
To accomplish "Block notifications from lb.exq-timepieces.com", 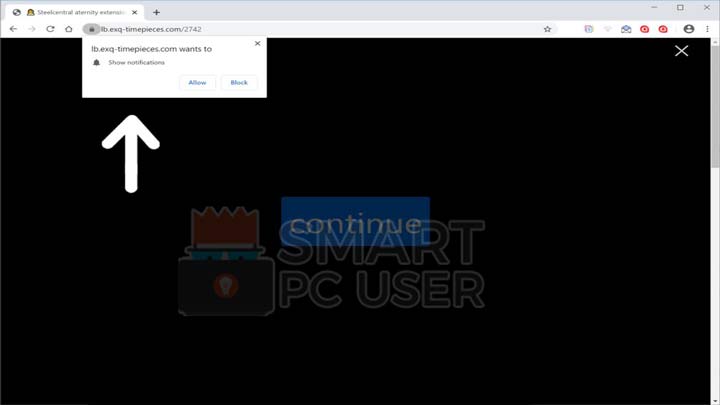I will (239, 83).
